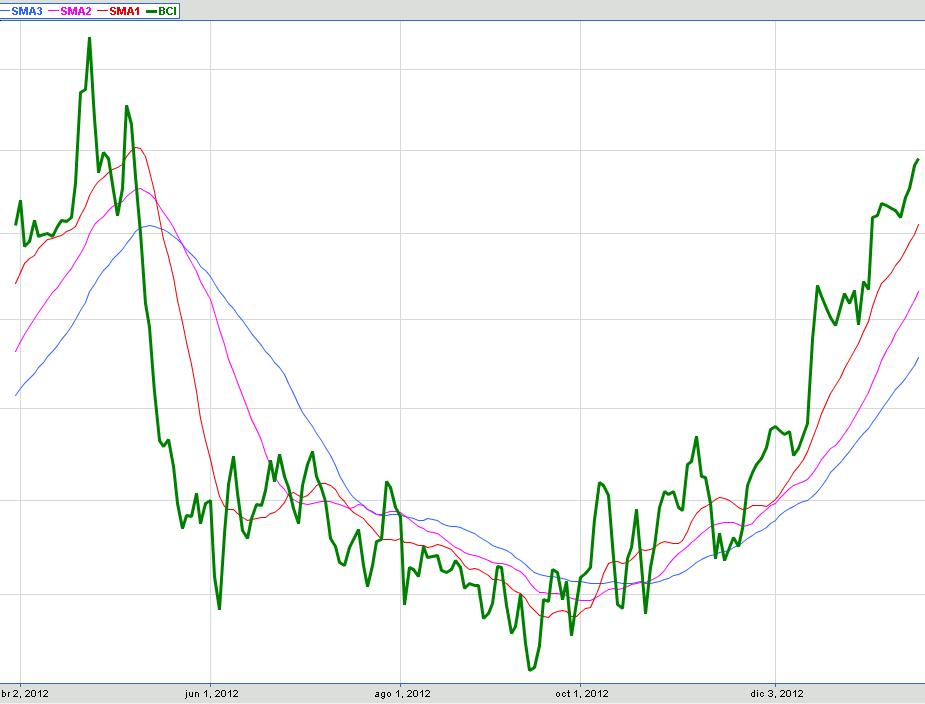925x704 pixels.
Task: Click the SMA2 legend label
Action: pyautogui.click(x=76, y=10)
